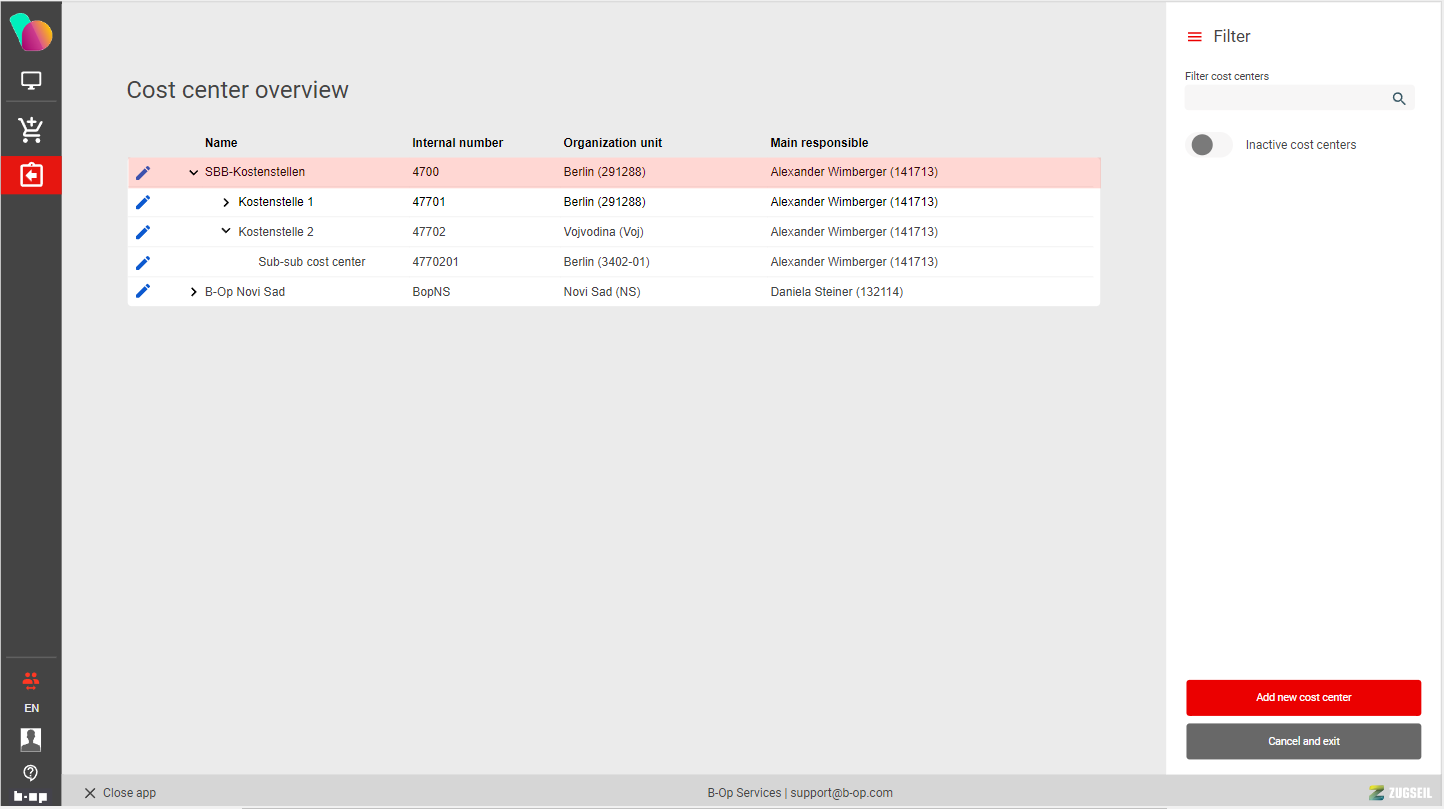Edit the Sub-sub cost center row
The height and width of the screenshot is (809, 1444).
point(143,262)
